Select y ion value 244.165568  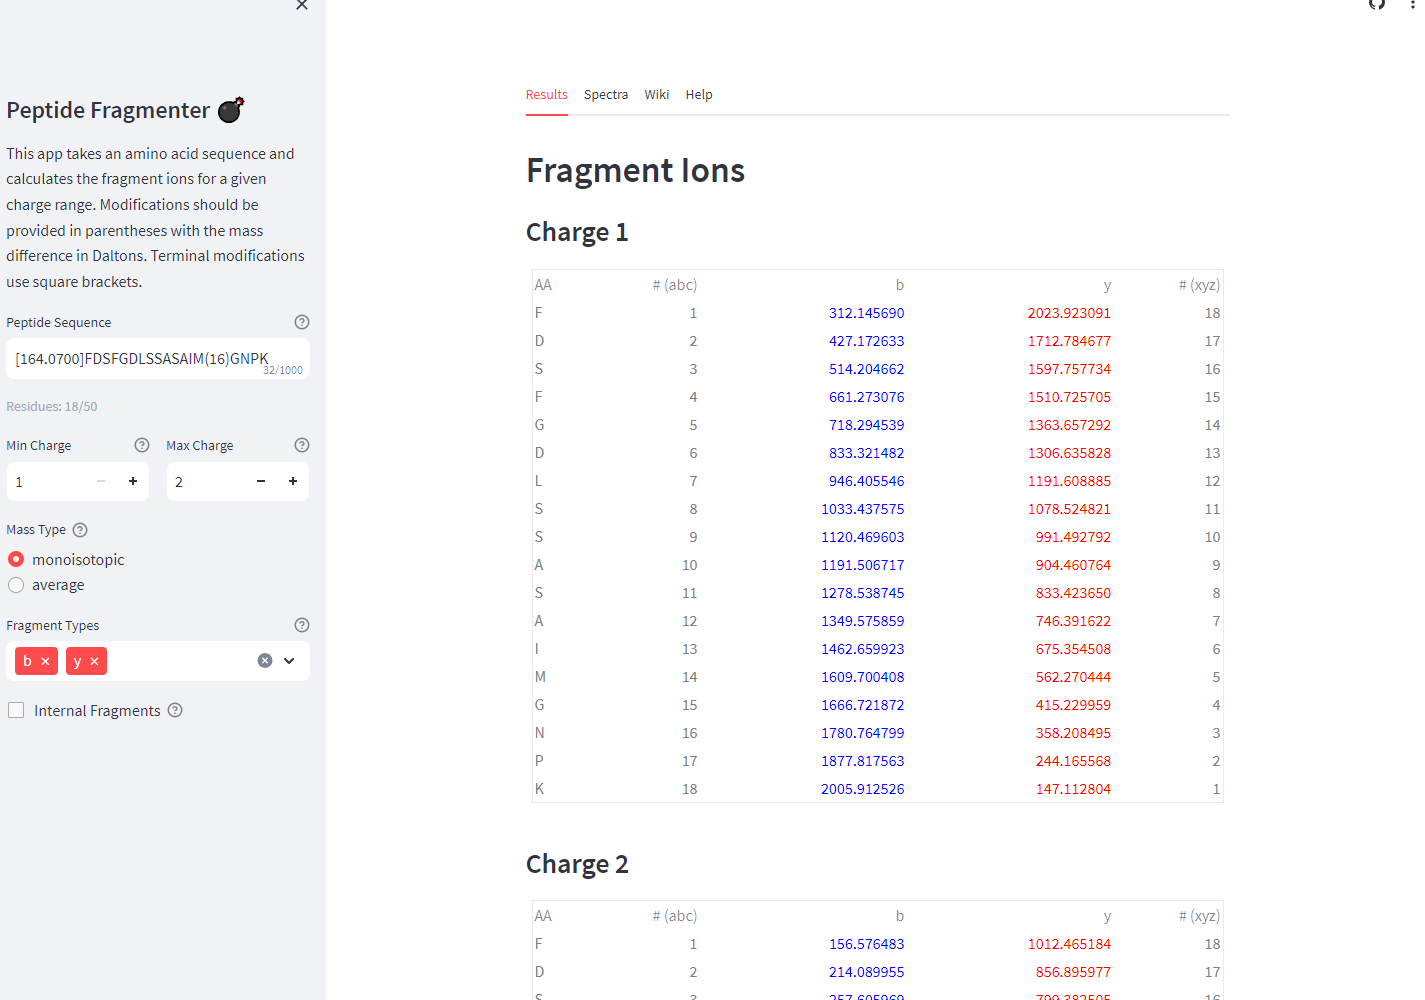pyautogui.click(x=1073, y=761)
